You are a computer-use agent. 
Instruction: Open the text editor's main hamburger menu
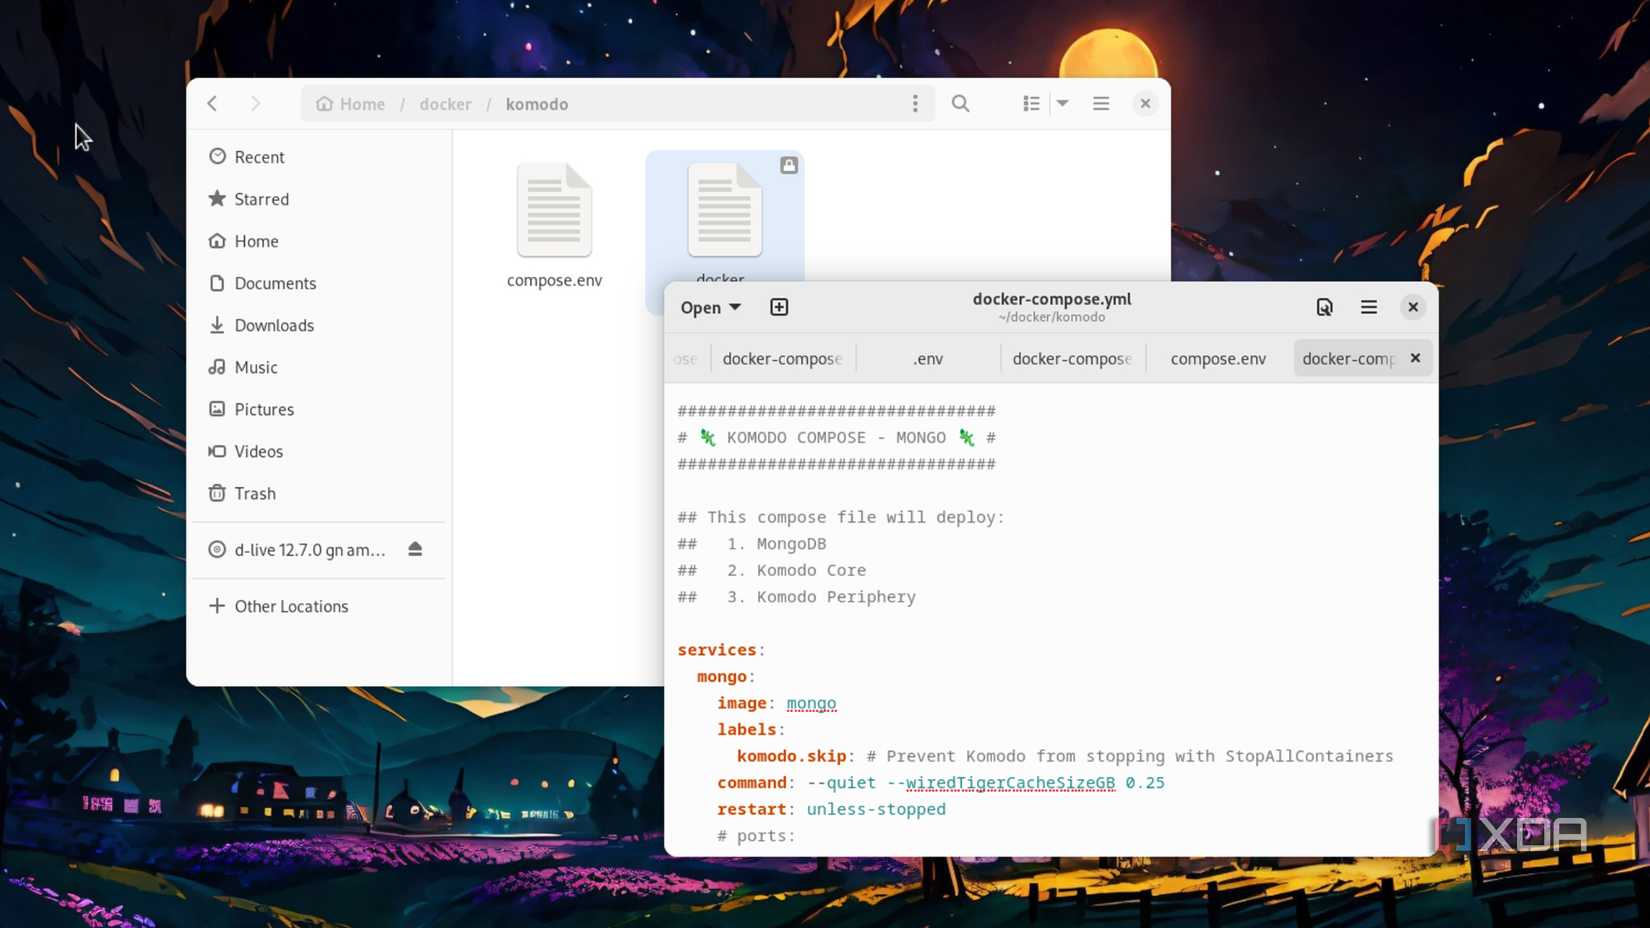(1368, 307)
